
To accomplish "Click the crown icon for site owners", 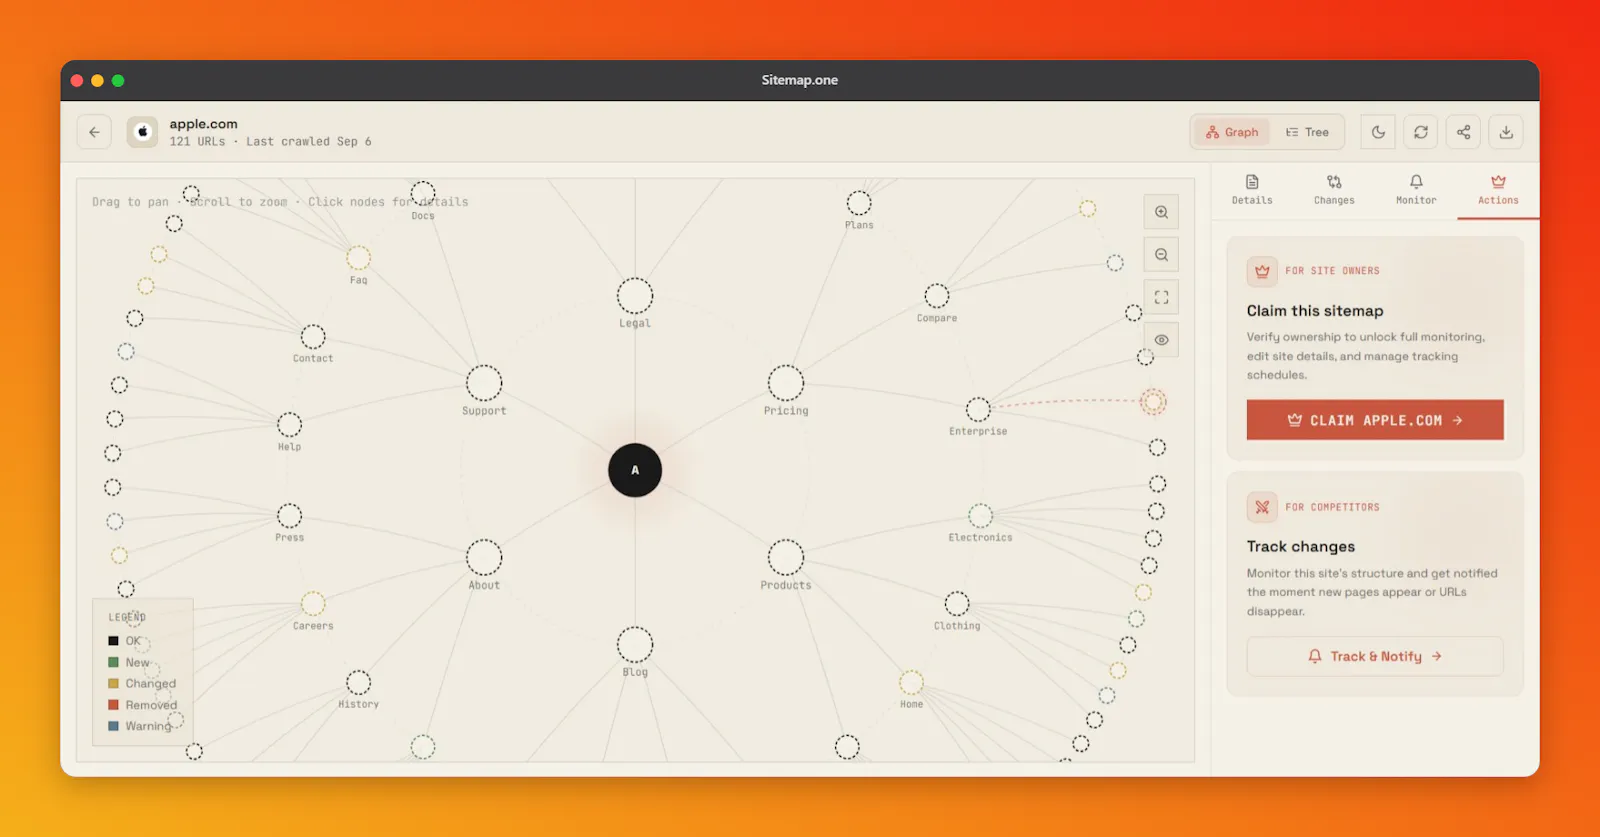I will coord(1262,271).
